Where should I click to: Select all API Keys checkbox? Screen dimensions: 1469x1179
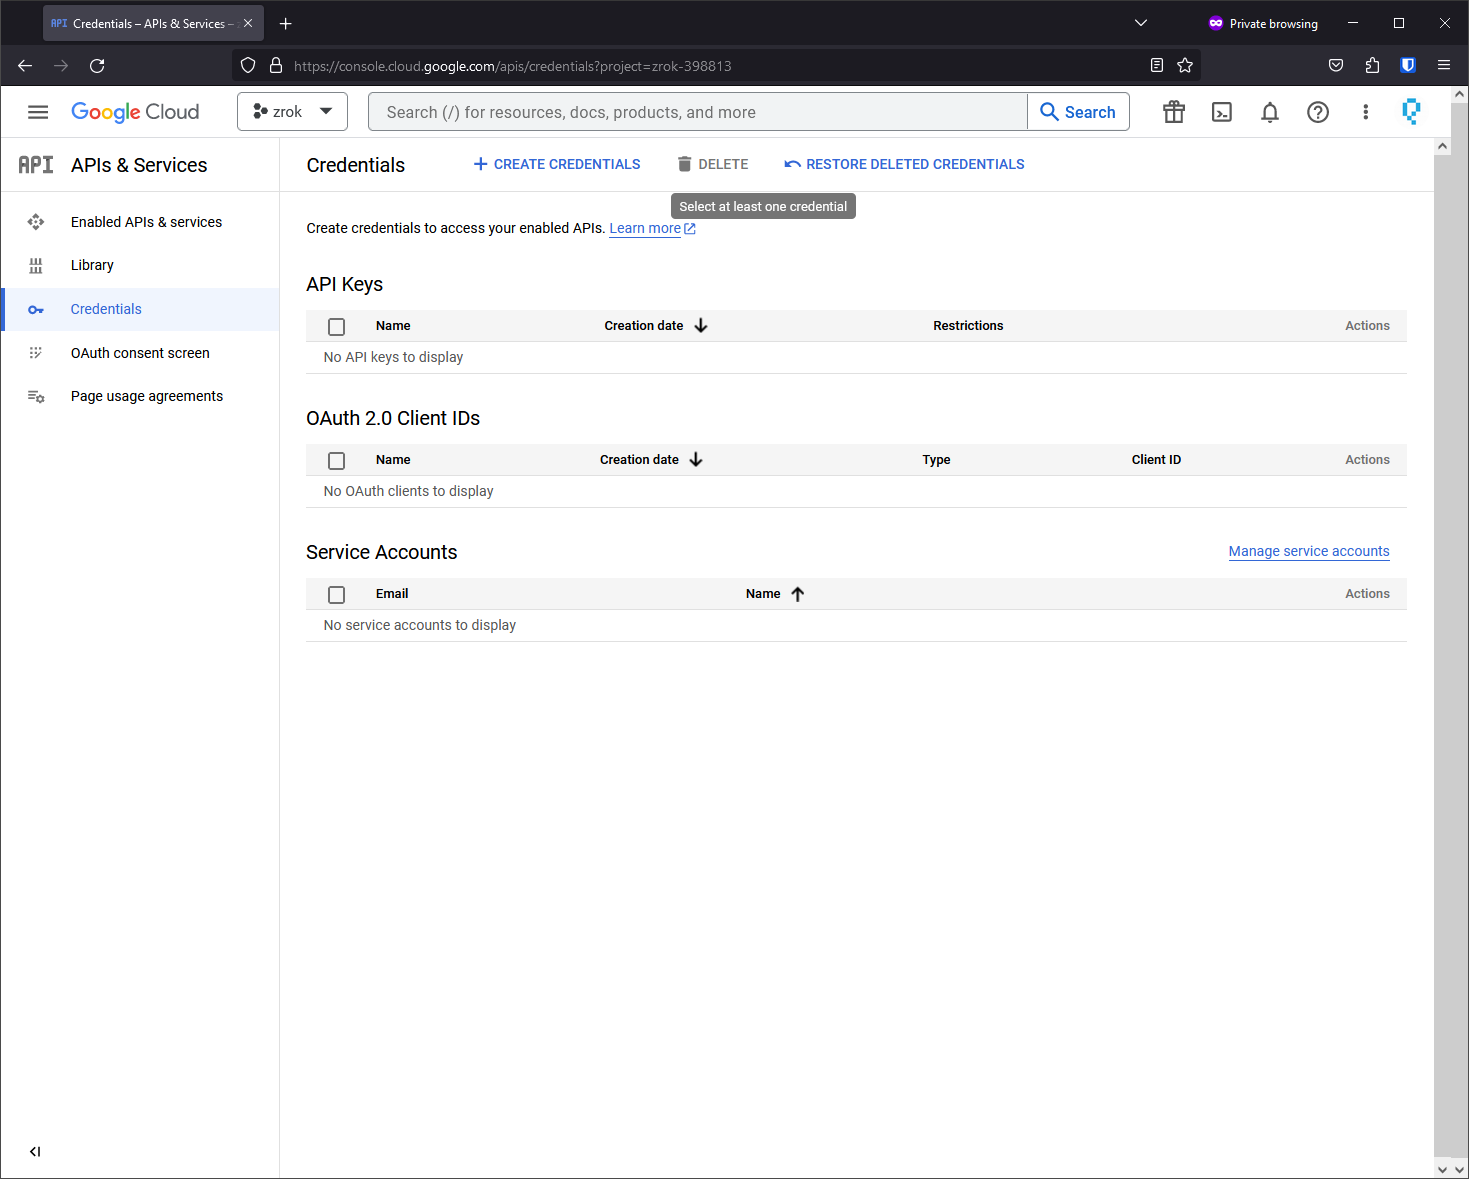337,327
